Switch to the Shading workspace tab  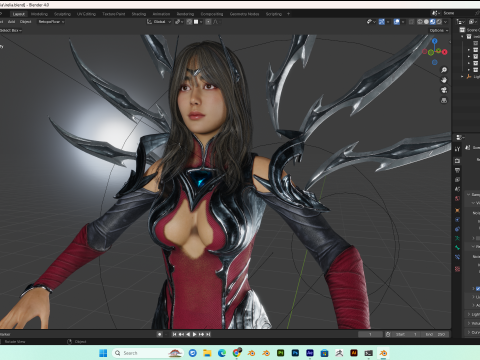click(139, 14)
